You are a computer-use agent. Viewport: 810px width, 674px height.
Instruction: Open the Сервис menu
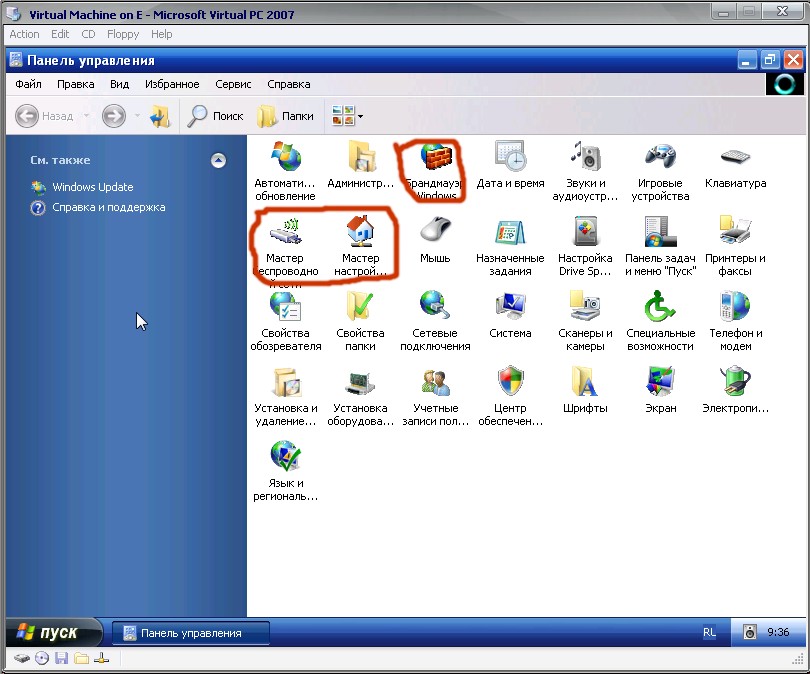233,84
